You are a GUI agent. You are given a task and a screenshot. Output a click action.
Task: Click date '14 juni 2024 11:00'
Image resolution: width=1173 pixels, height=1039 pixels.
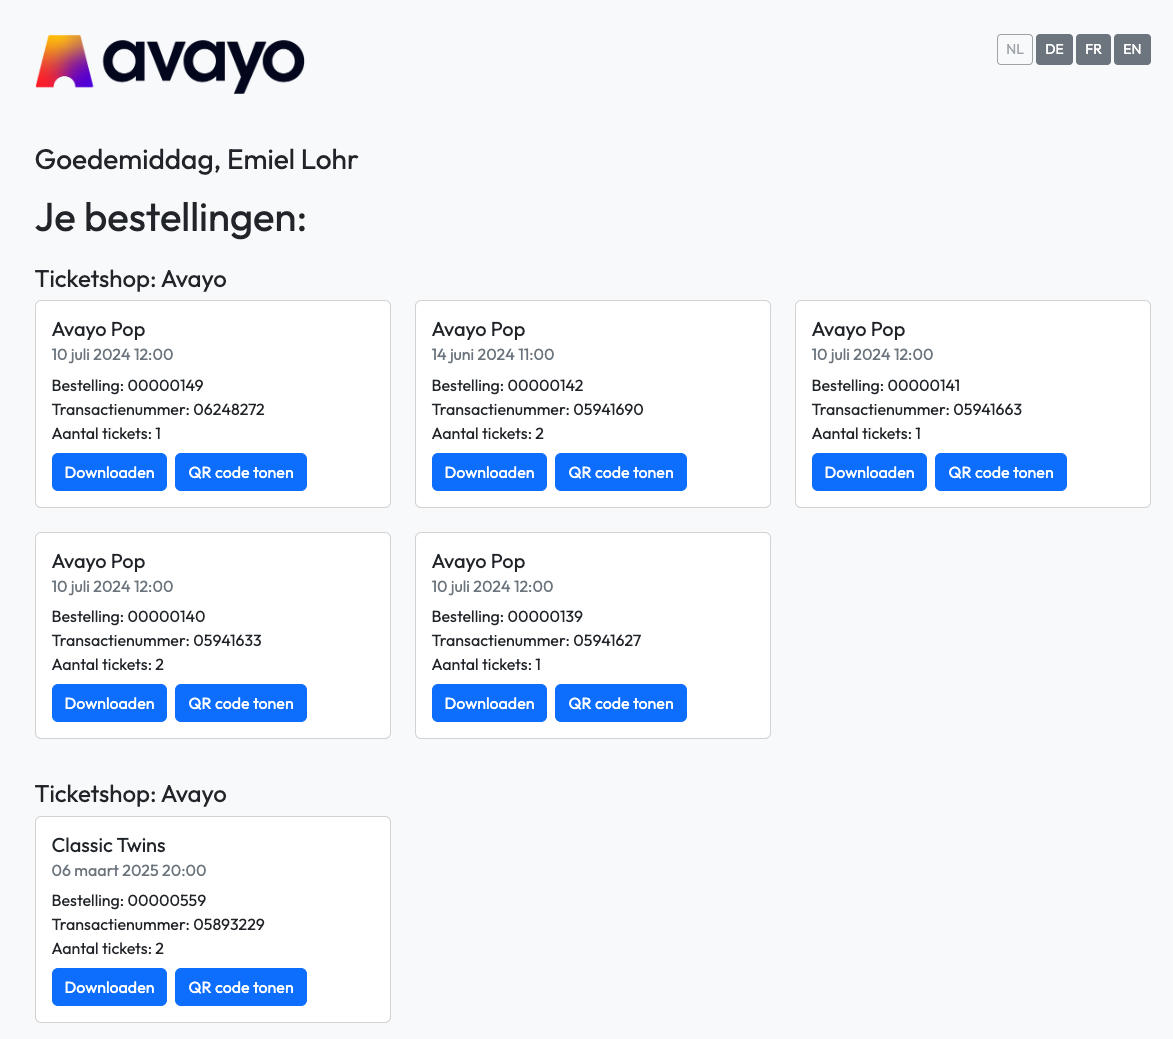(x=493, y=355)
